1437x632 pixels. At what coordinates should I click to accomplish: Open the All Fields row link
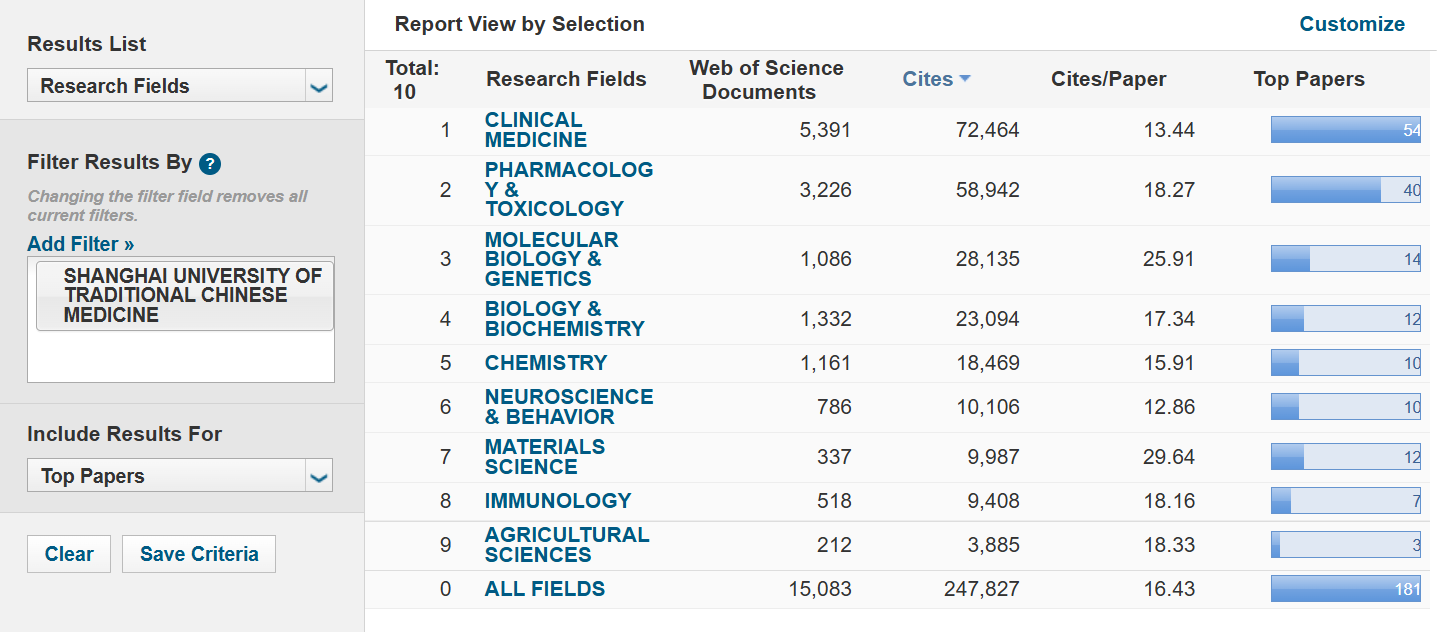(545, 589)
